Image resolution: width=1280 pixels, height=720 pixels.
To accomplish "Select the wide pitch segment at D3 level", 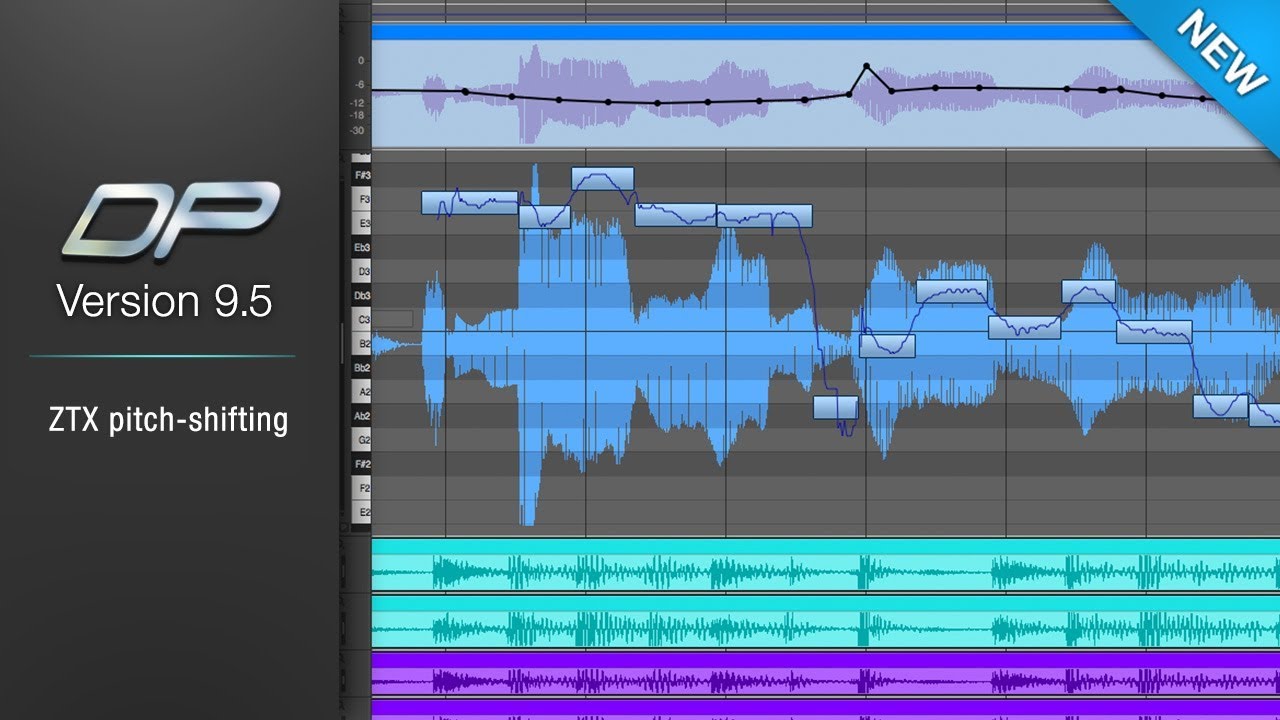I will click(x=952, y=291).
